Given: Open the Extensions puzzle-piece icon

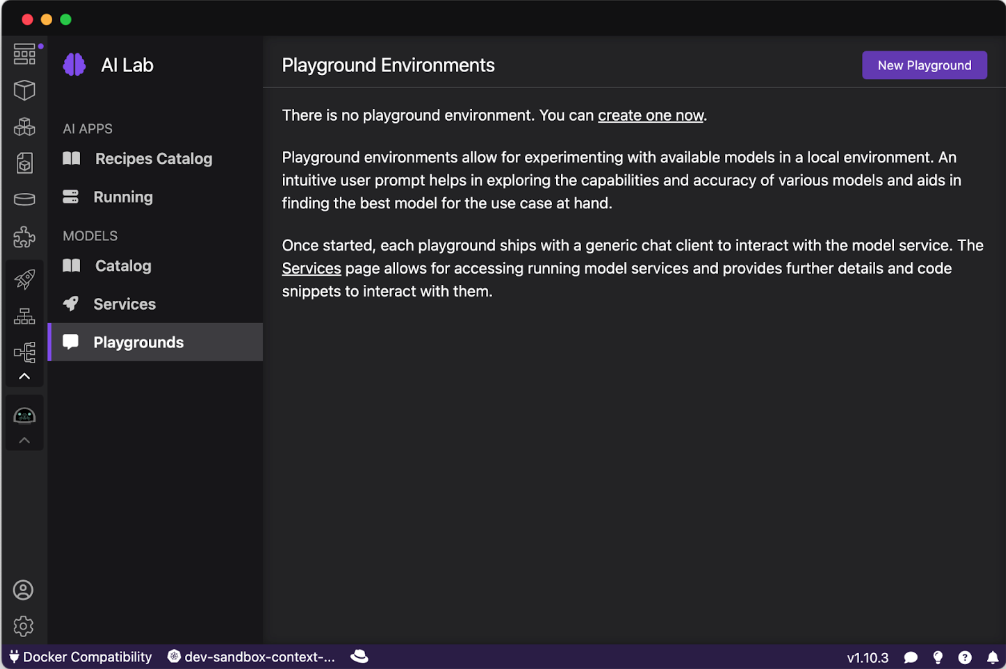Looking at the screenshot, I should 24,237.
